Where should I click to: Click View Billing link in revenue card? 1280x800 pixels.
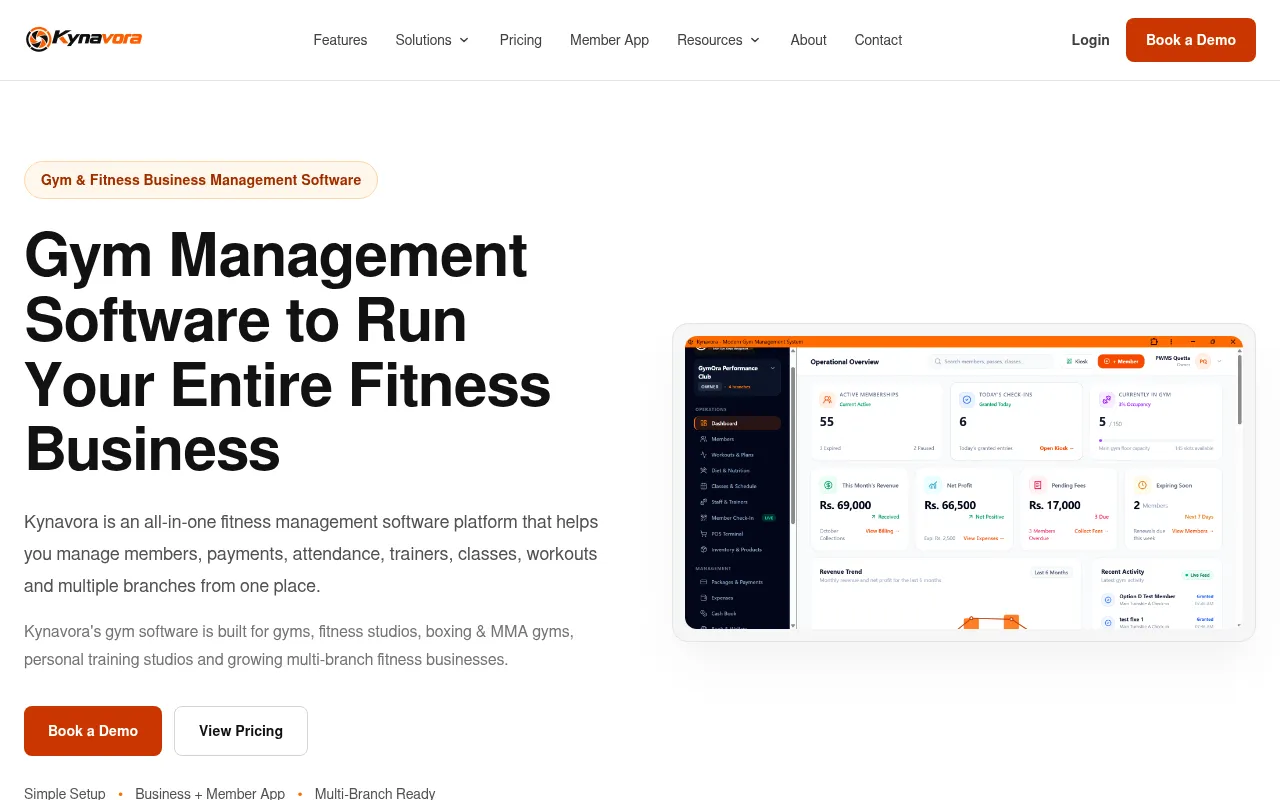882,531
